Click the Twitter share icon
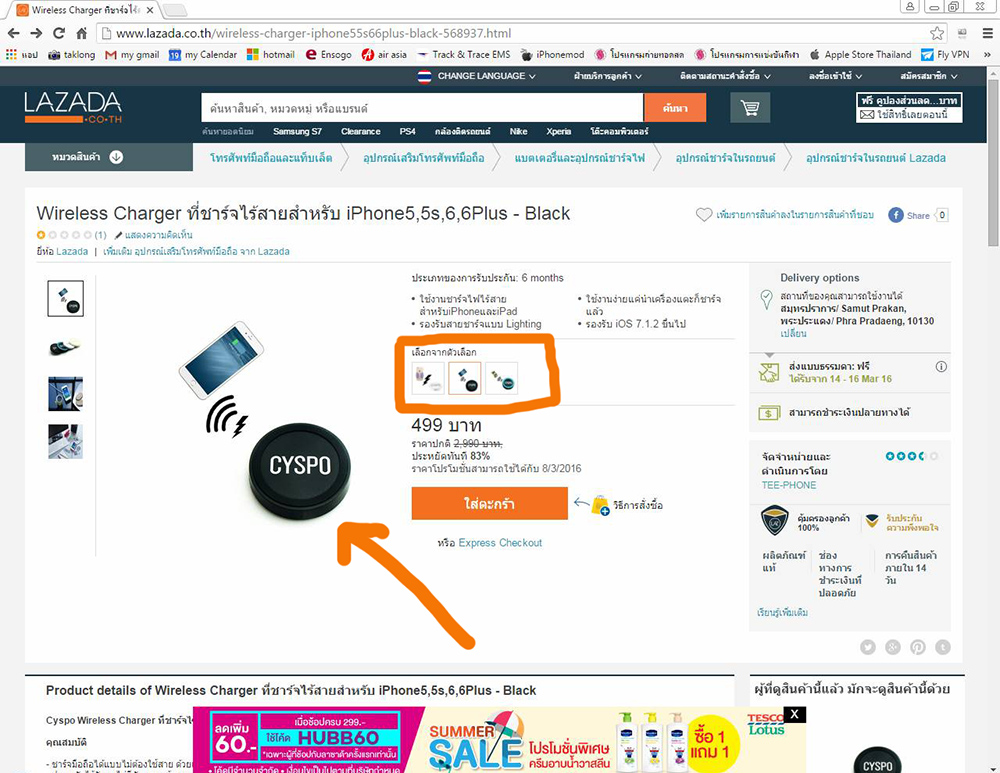This screenshot has width=1000, height=773. (867, 647)
